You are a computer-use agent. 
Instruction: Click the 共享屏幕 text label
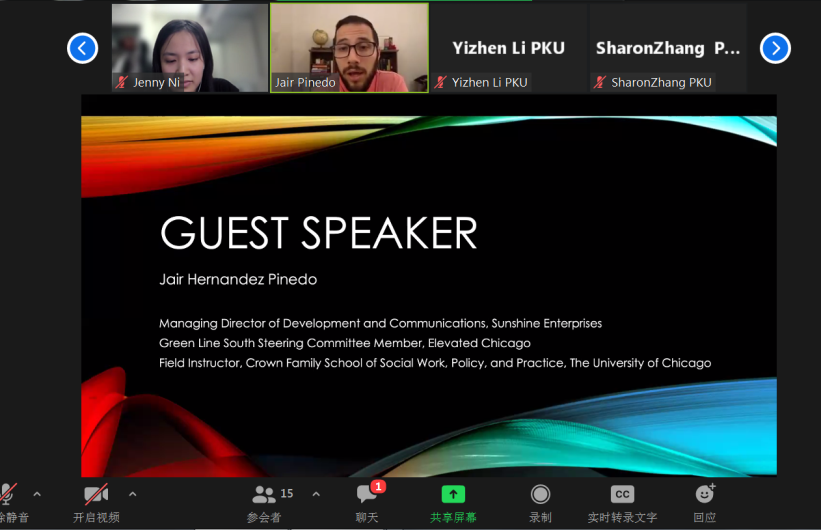[453, 517]
